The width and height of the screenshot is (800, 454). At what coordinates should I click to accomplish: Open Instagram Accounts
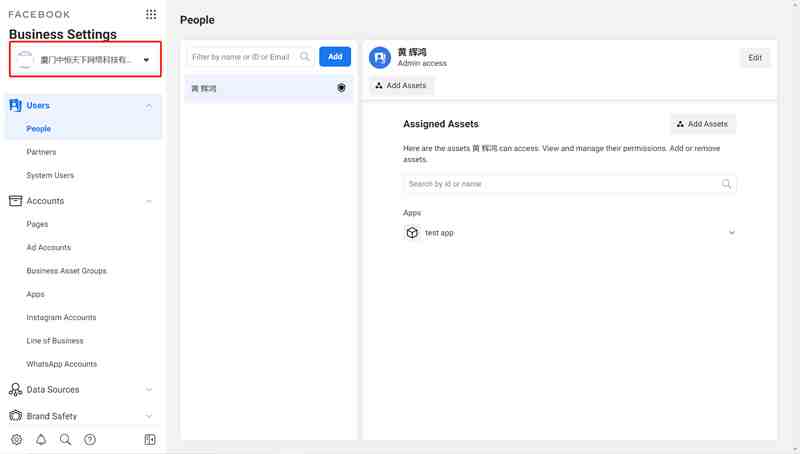61,317
